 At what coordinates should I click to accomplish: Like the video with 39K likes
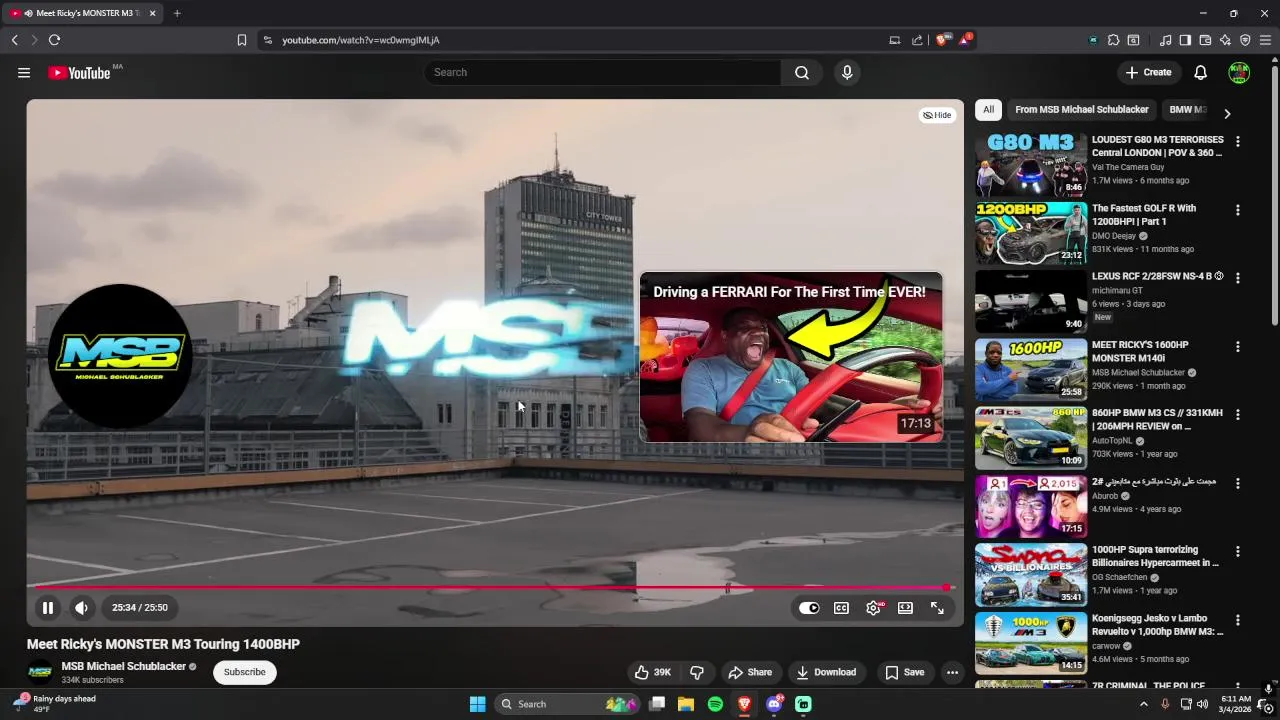point(652,672)
